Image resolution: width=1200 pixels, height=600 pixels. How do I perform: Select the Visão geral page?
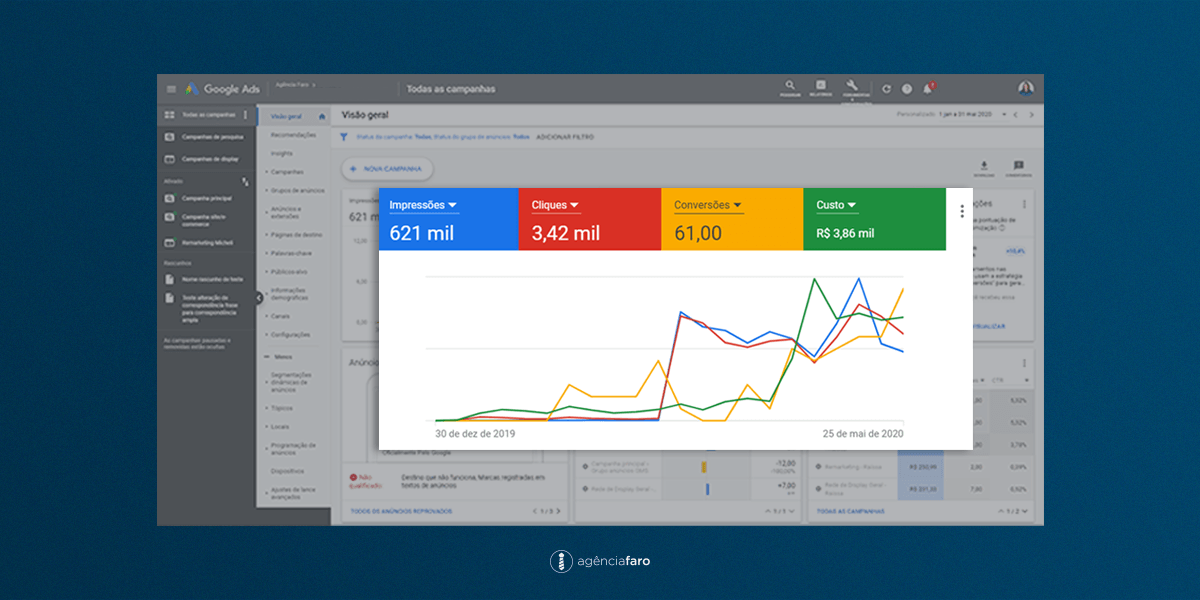[287, 116]
